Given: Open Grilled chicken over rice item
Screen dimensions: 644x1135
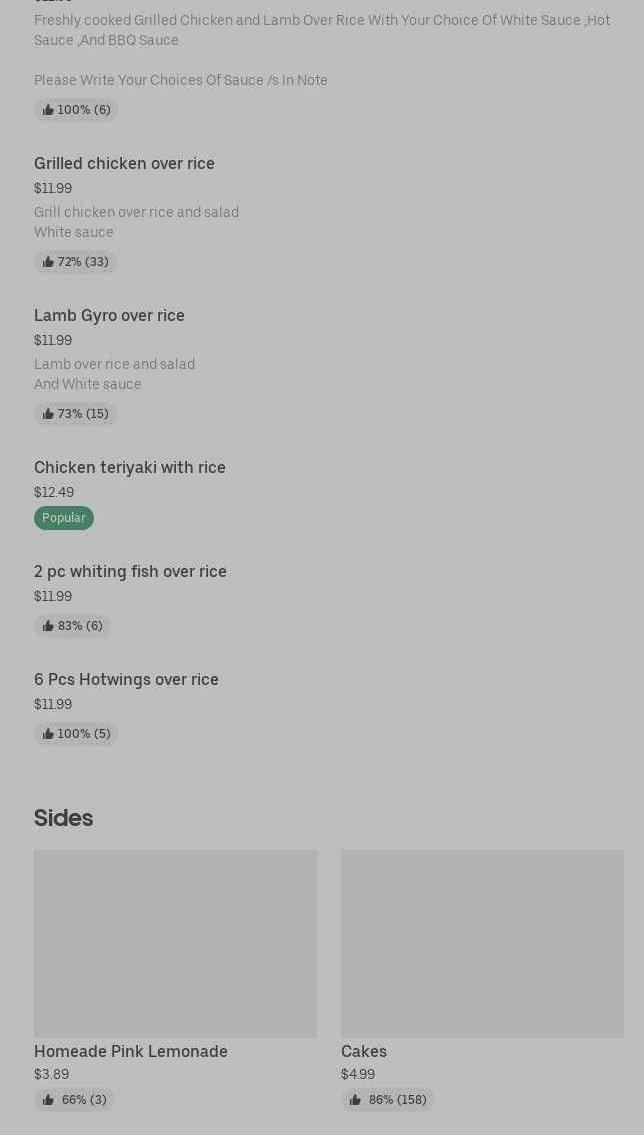Looking at the screenshot, I should point(124,163).
